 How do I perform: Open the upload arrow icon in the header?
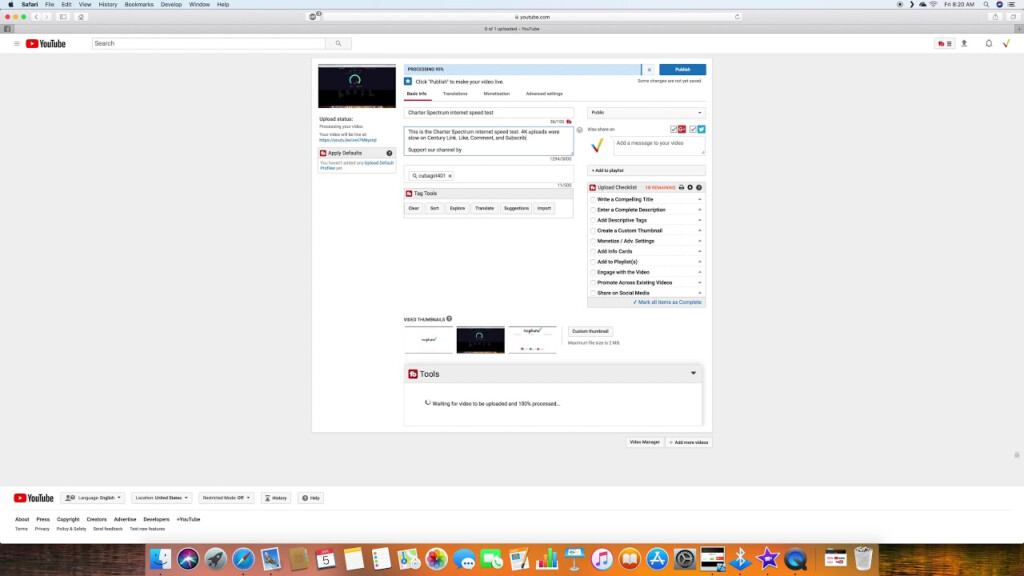964,44
